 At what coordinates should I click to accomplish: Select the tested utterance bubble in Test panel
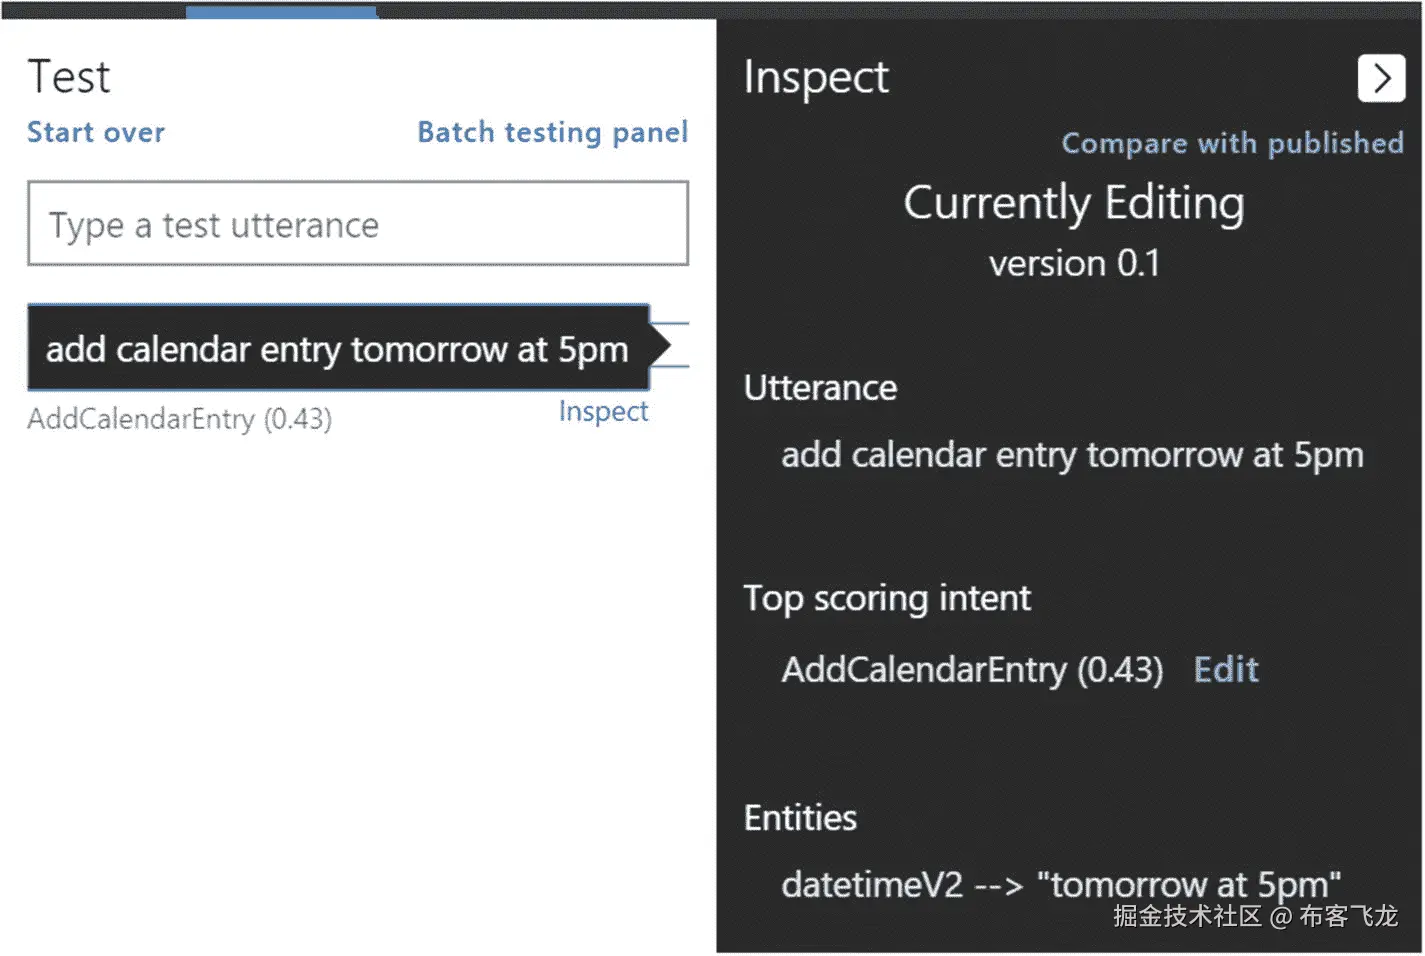click(338, 349)
